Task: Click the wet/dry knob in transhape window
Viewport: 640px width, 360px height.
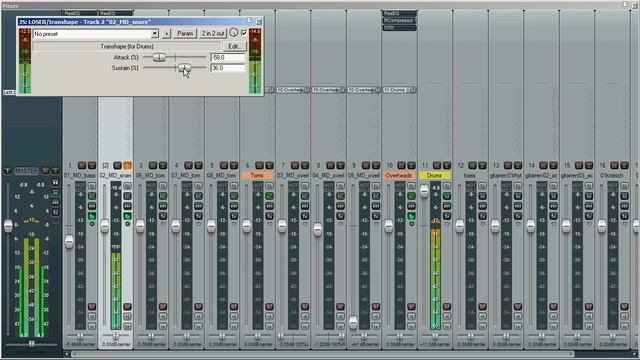Action: coord(233,33)
